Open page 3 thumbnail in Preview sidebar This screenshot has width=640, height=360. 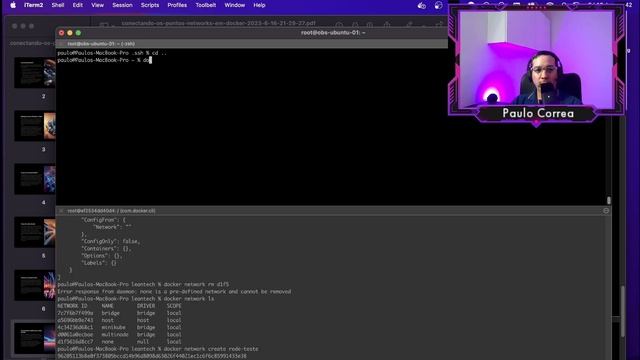click(x=35, y=126)
